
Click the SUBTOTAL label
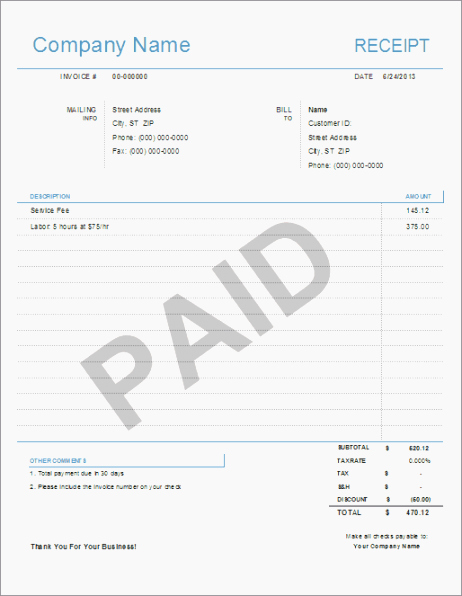354,448
